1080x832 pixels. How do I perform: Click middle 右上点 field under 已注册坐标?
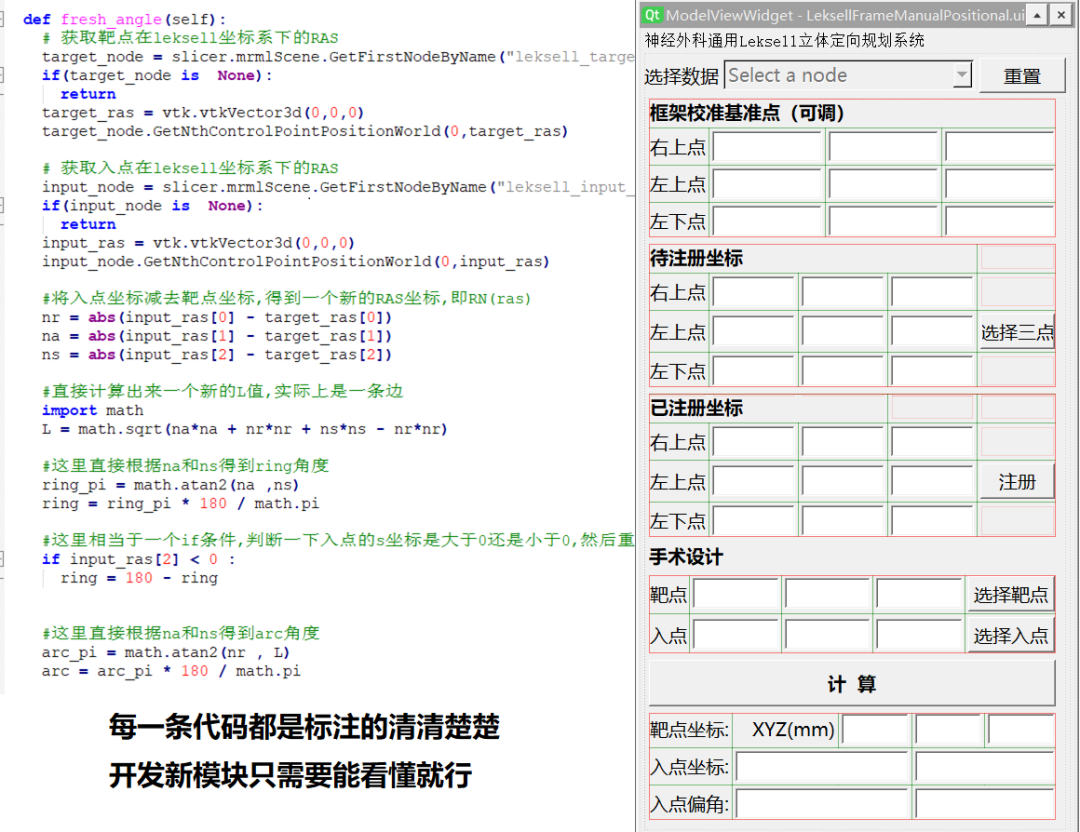point(843,443)
